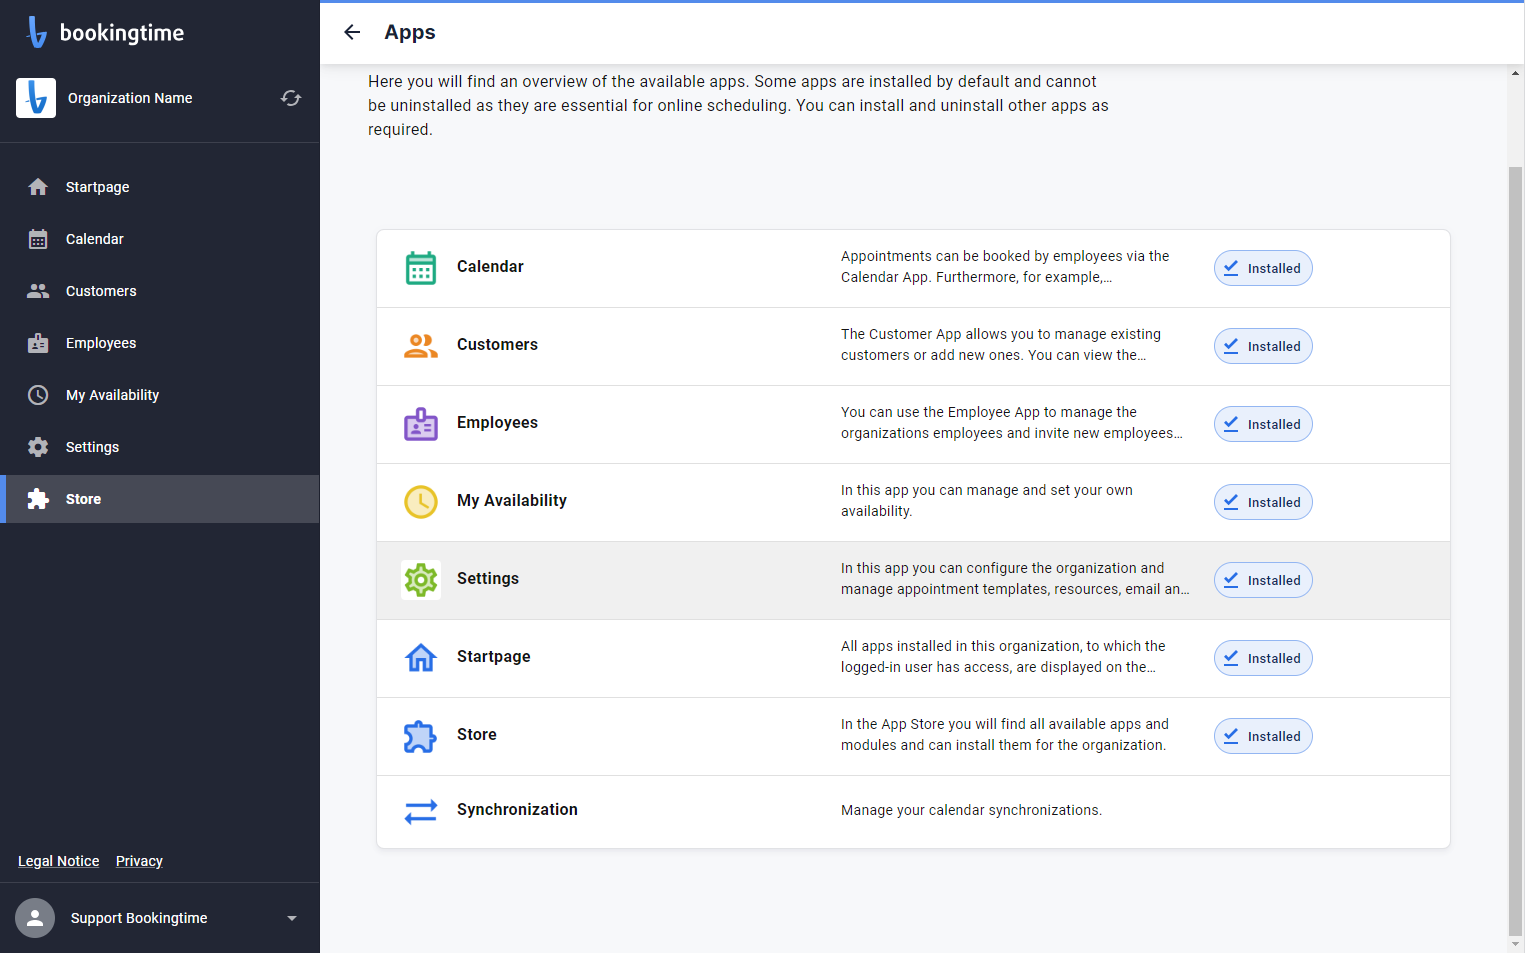Select Store in the sidebar

(x=160, y=499)
